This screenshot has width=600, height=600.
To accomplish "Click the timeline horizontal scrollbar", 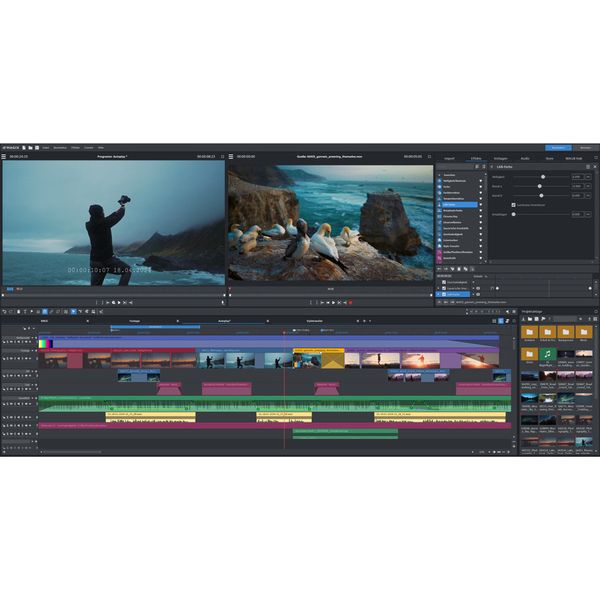I will tap(71, 452).
